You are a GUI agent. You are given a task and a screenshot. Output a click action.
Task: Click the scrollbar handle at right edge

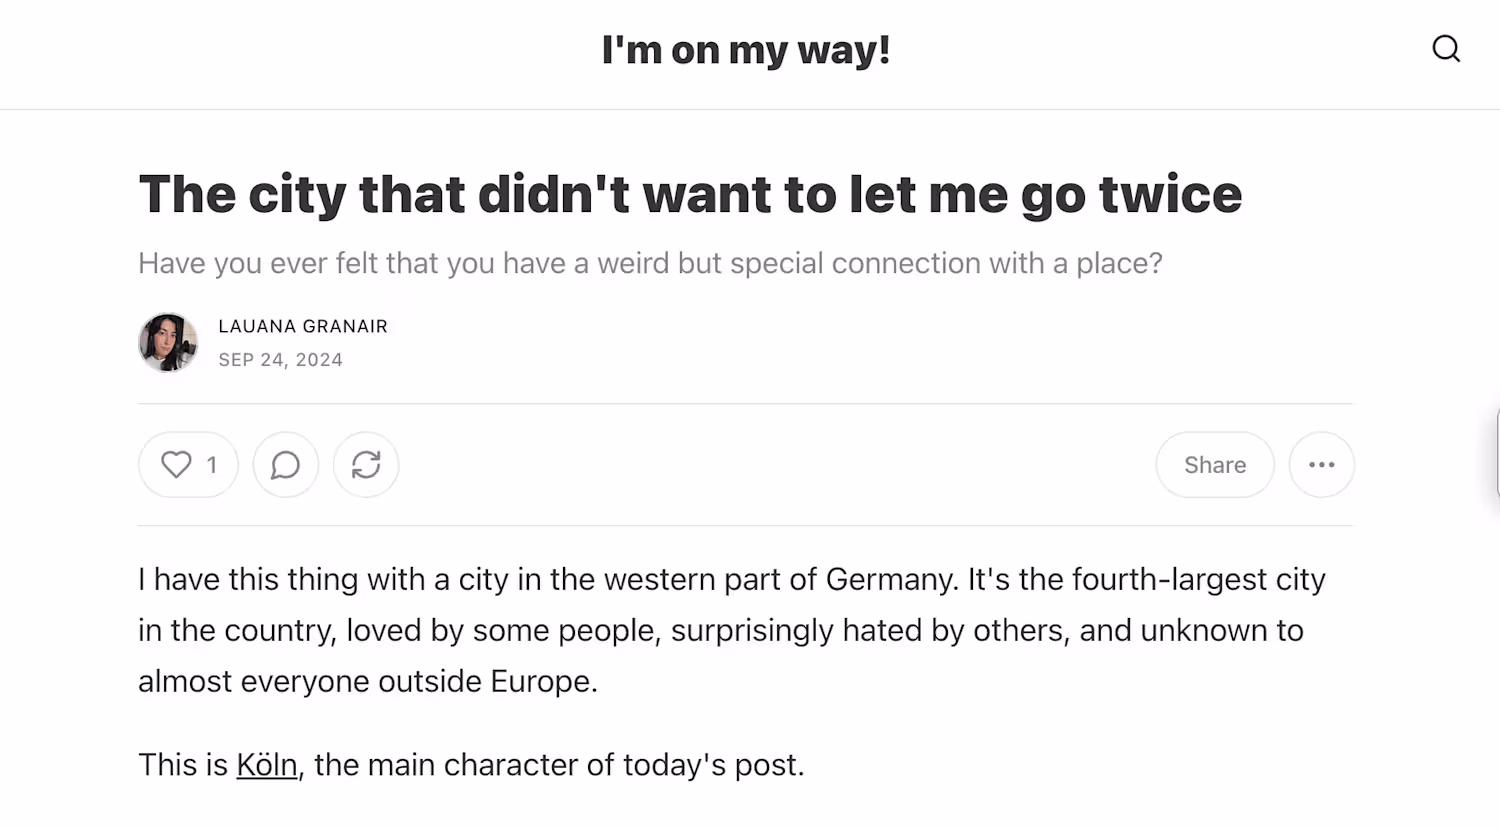tap(1496, 452)
